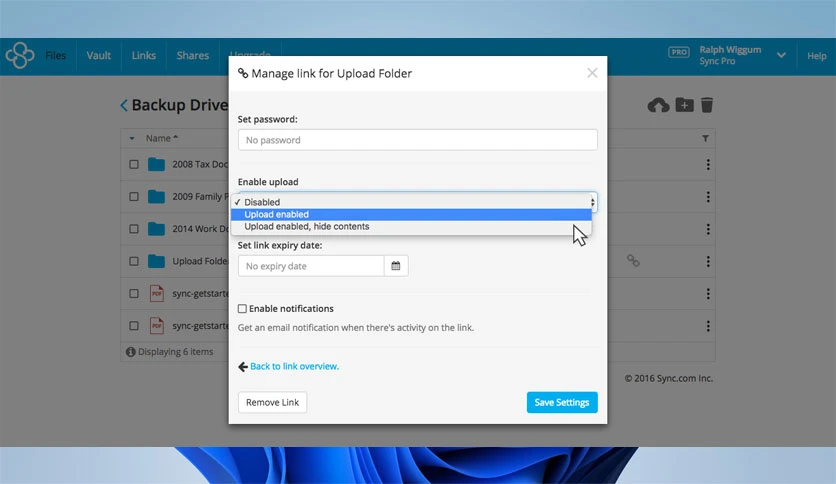Screen dimensions: 836x484
Task: Open the select-all dropdown arrow in header
Action: coord(132,139)
